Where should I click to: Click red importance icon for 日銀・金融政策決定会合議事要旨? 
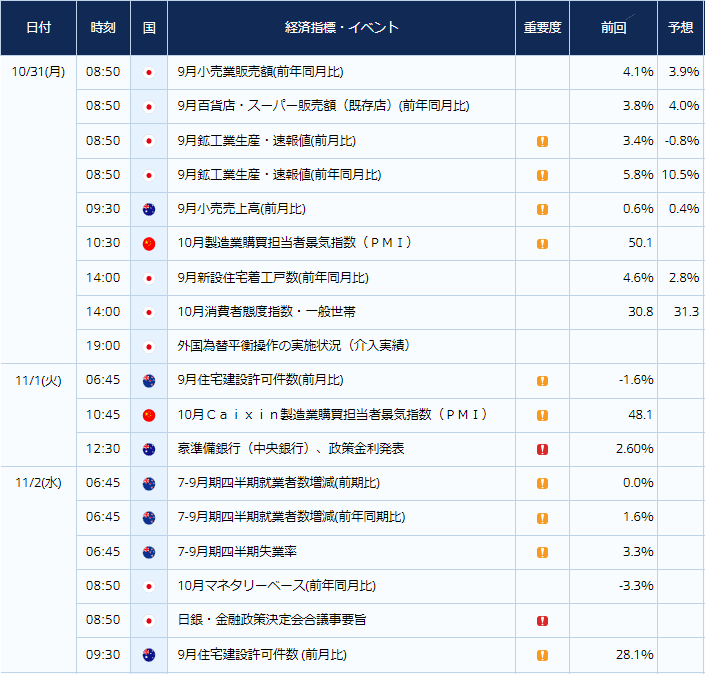point(542,621)
